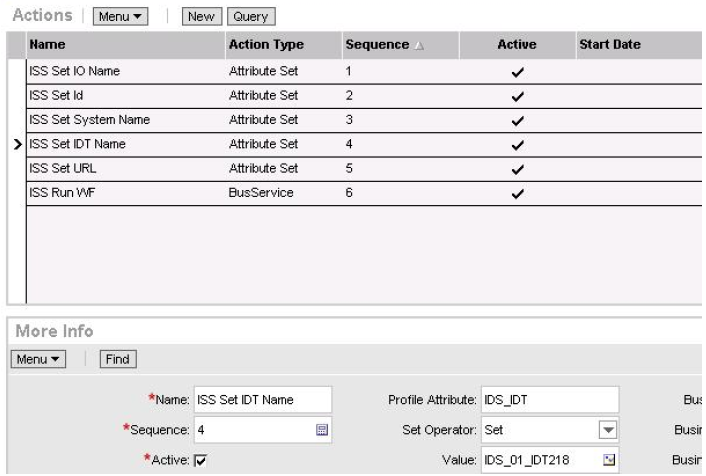706x476 pixels.
Task: Open the Actions Menu dropdown
Action: coord(117,17)
